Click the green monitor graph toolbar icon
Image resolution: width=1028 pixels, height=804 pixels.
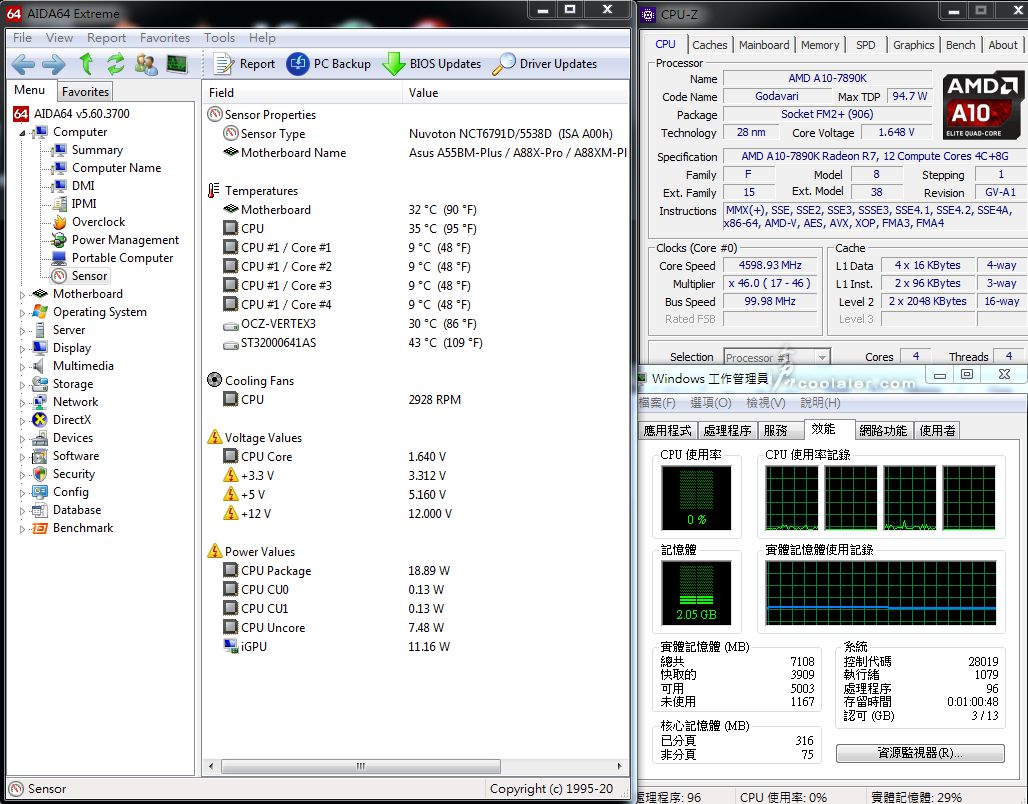[x=177, y=64]
